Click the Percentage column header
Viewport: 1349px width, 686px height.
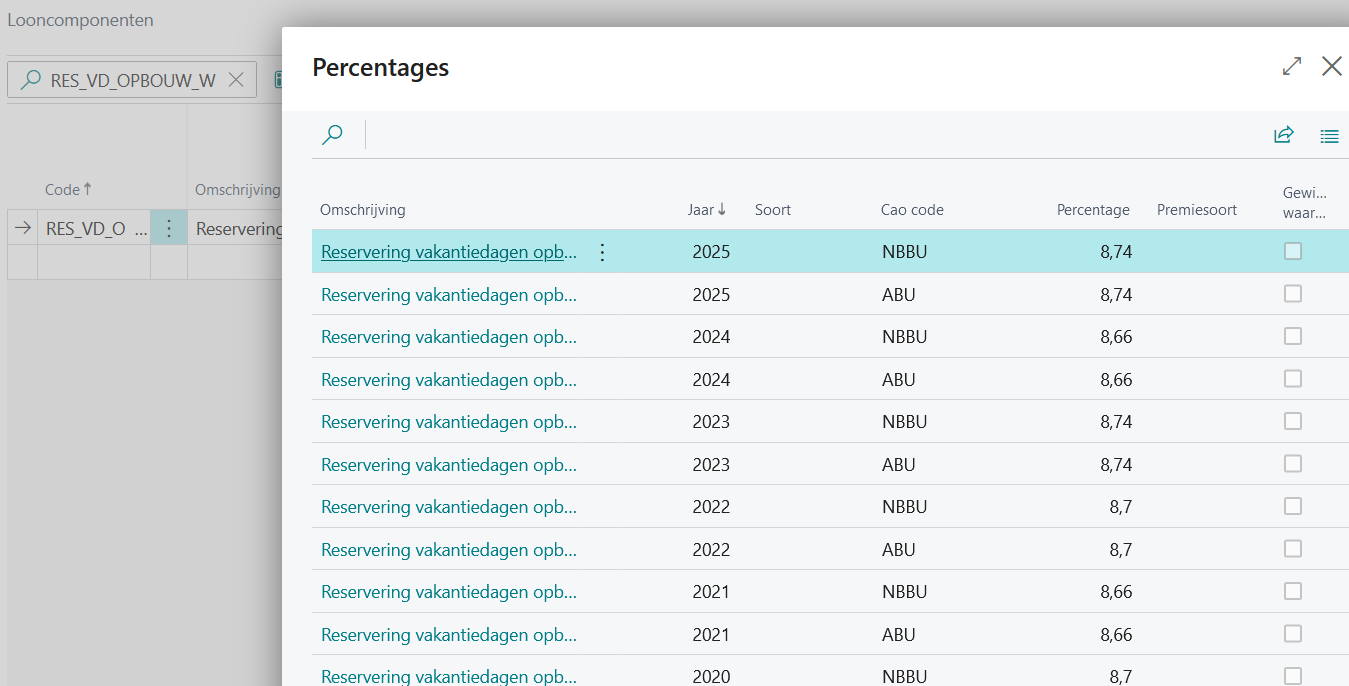click(x=1093, y=210)
